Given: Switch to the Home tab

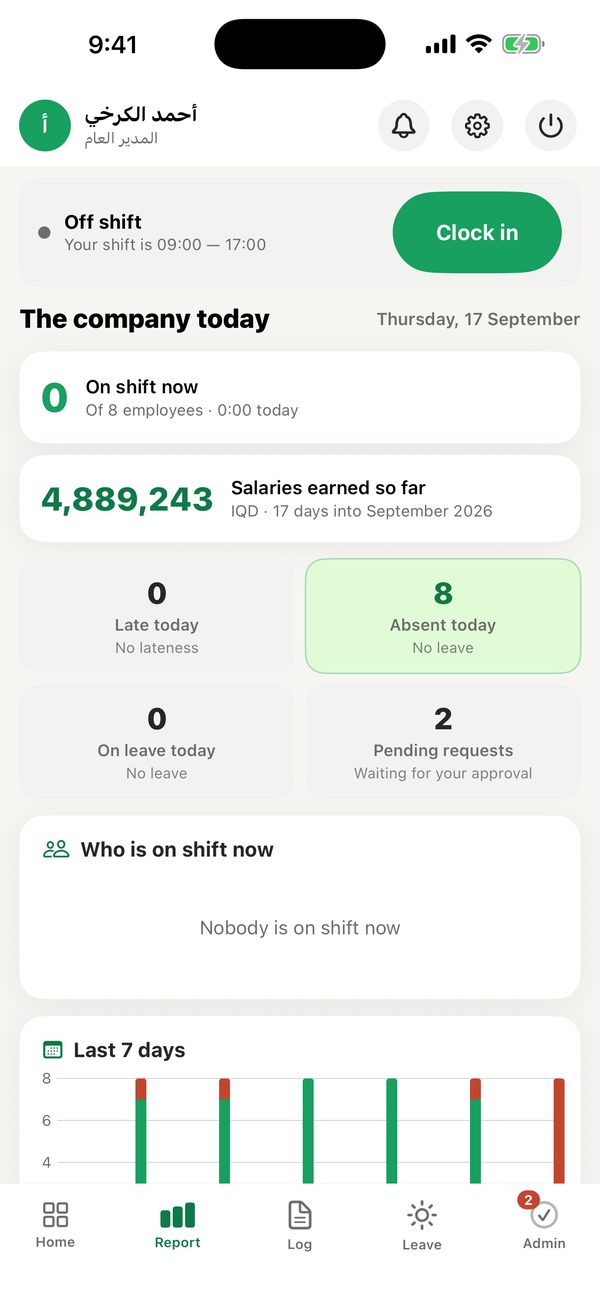Looking at the screenshot, I should point(55,1226).
